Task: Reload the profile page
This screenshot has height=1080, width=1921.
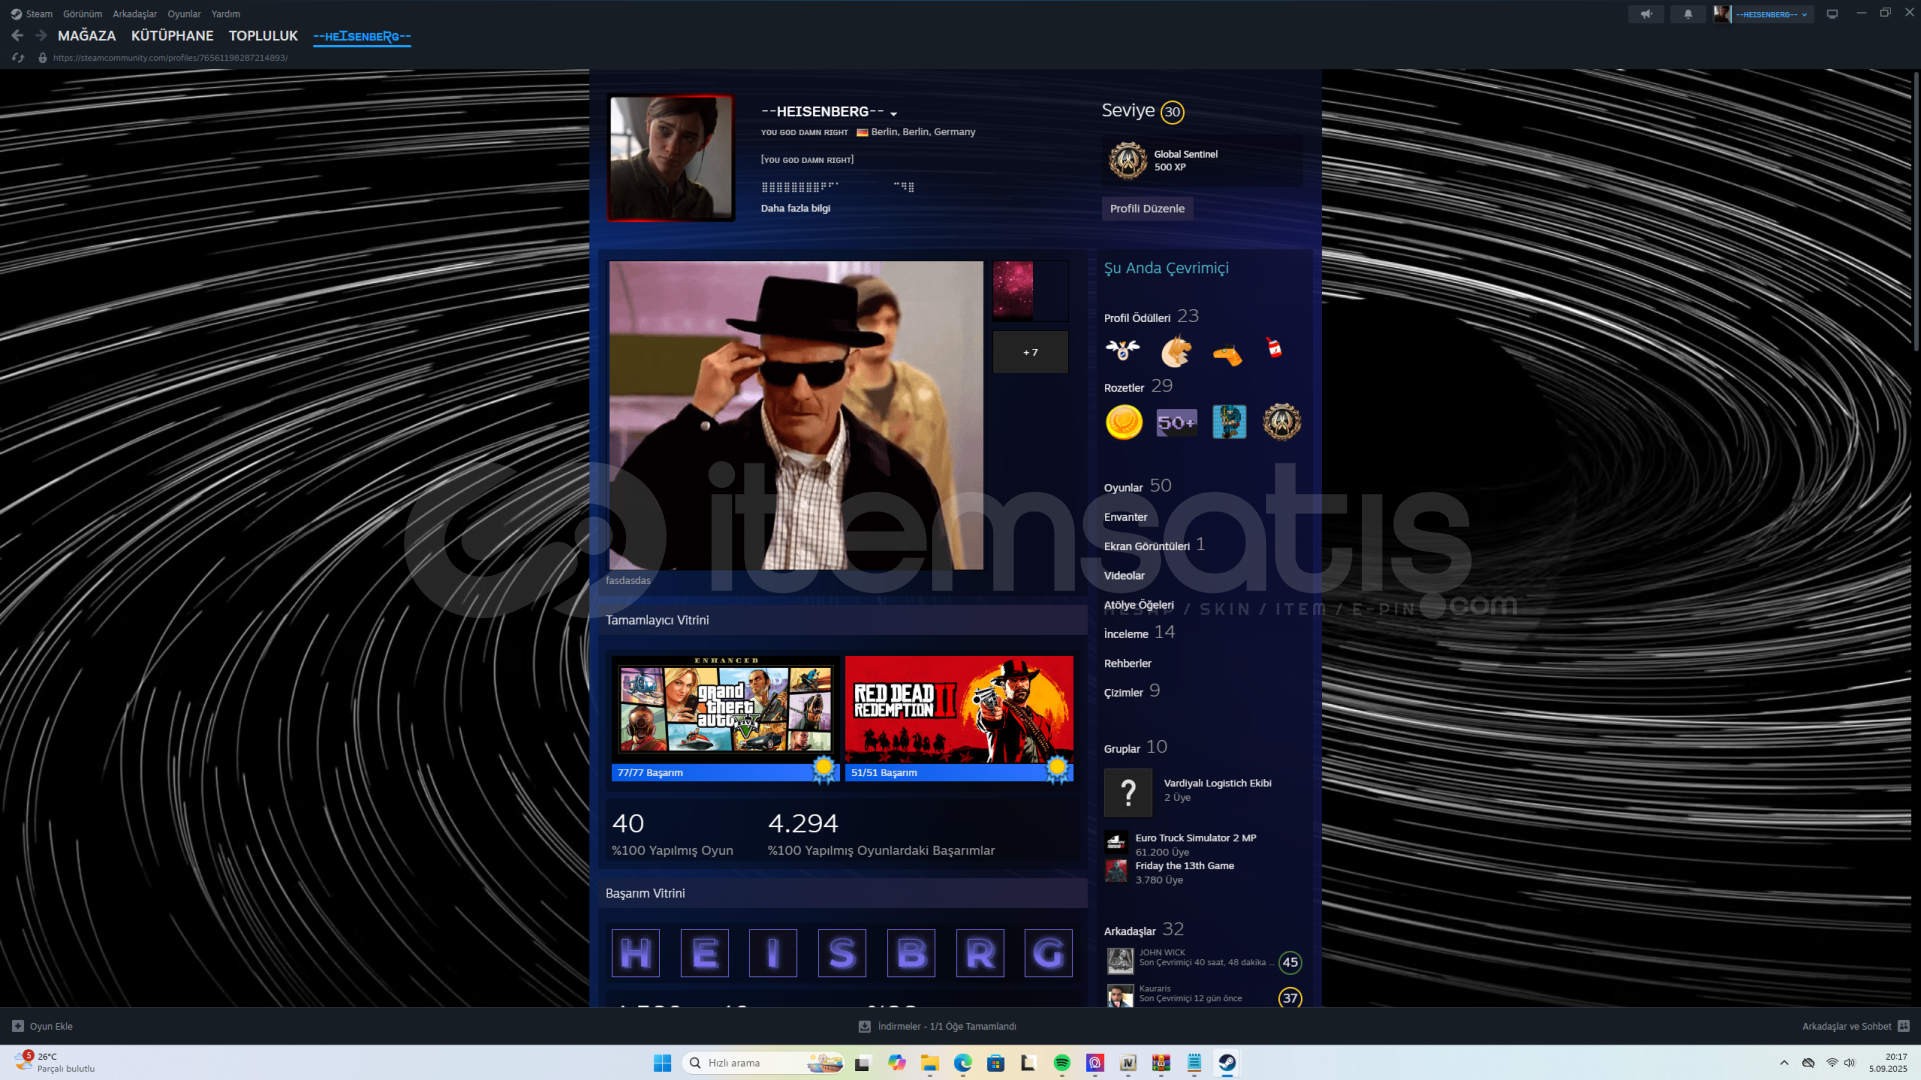Action: pyautogui.click(x=17, y=58)
